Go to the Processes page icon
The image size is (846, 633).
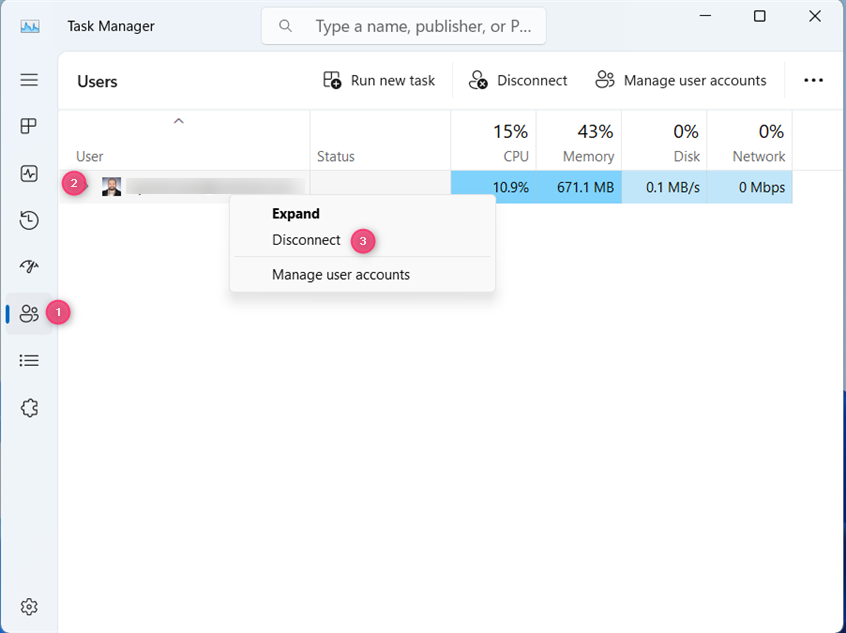click(x=29, y=126)
